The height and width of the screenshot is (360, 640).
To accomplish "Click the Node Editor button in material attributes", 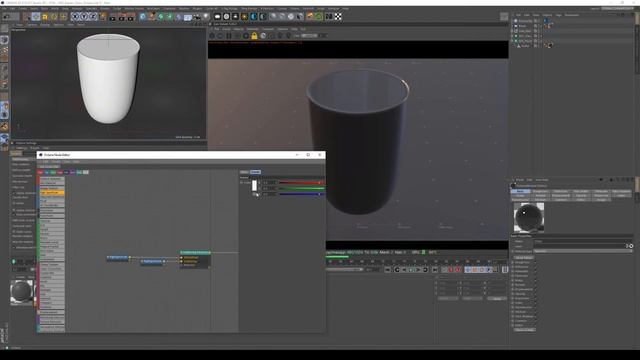I will tap(524, 258).
